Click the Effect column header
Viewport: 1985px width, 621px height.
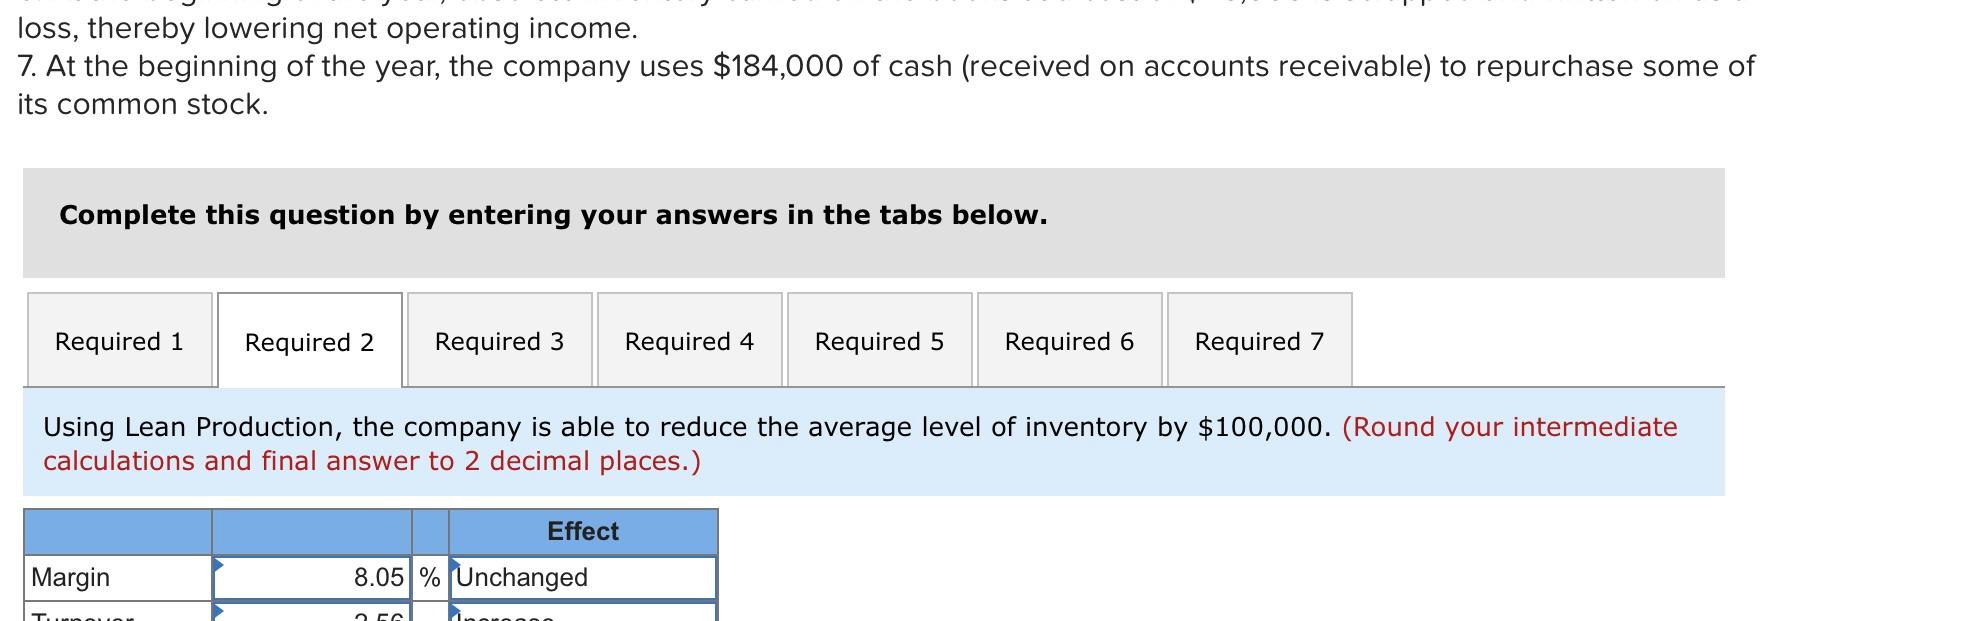[x=583, y=531]
